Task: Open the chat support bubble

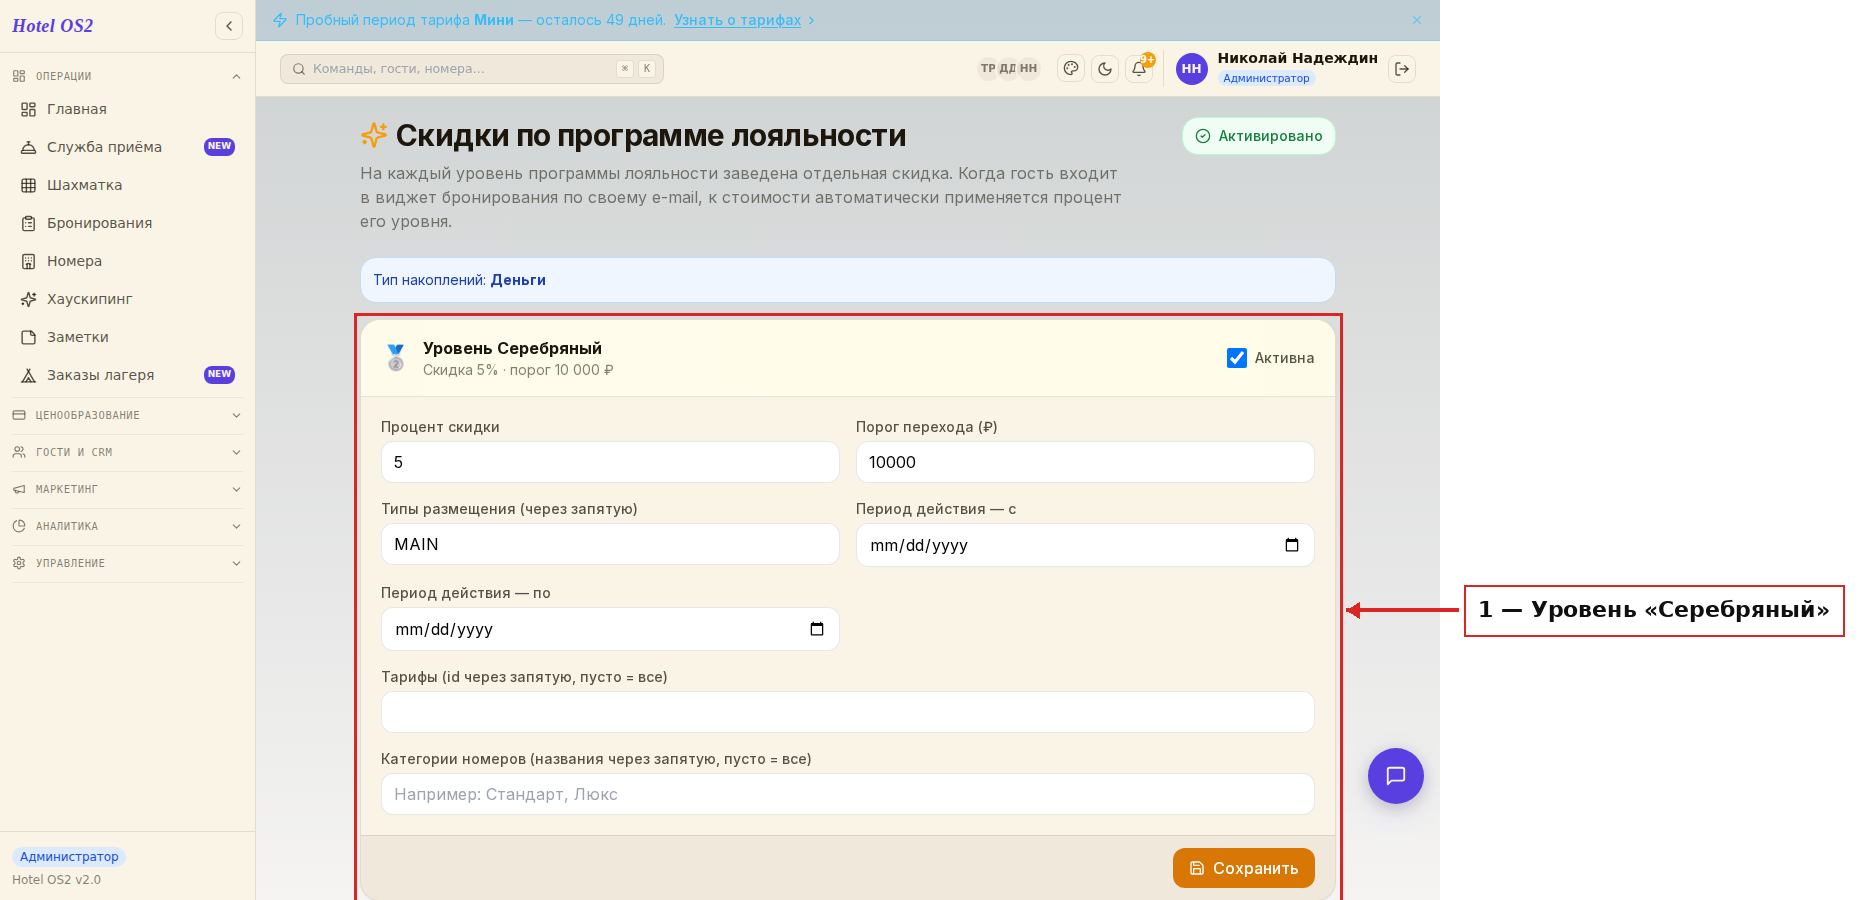Action: coord(1396,776)
